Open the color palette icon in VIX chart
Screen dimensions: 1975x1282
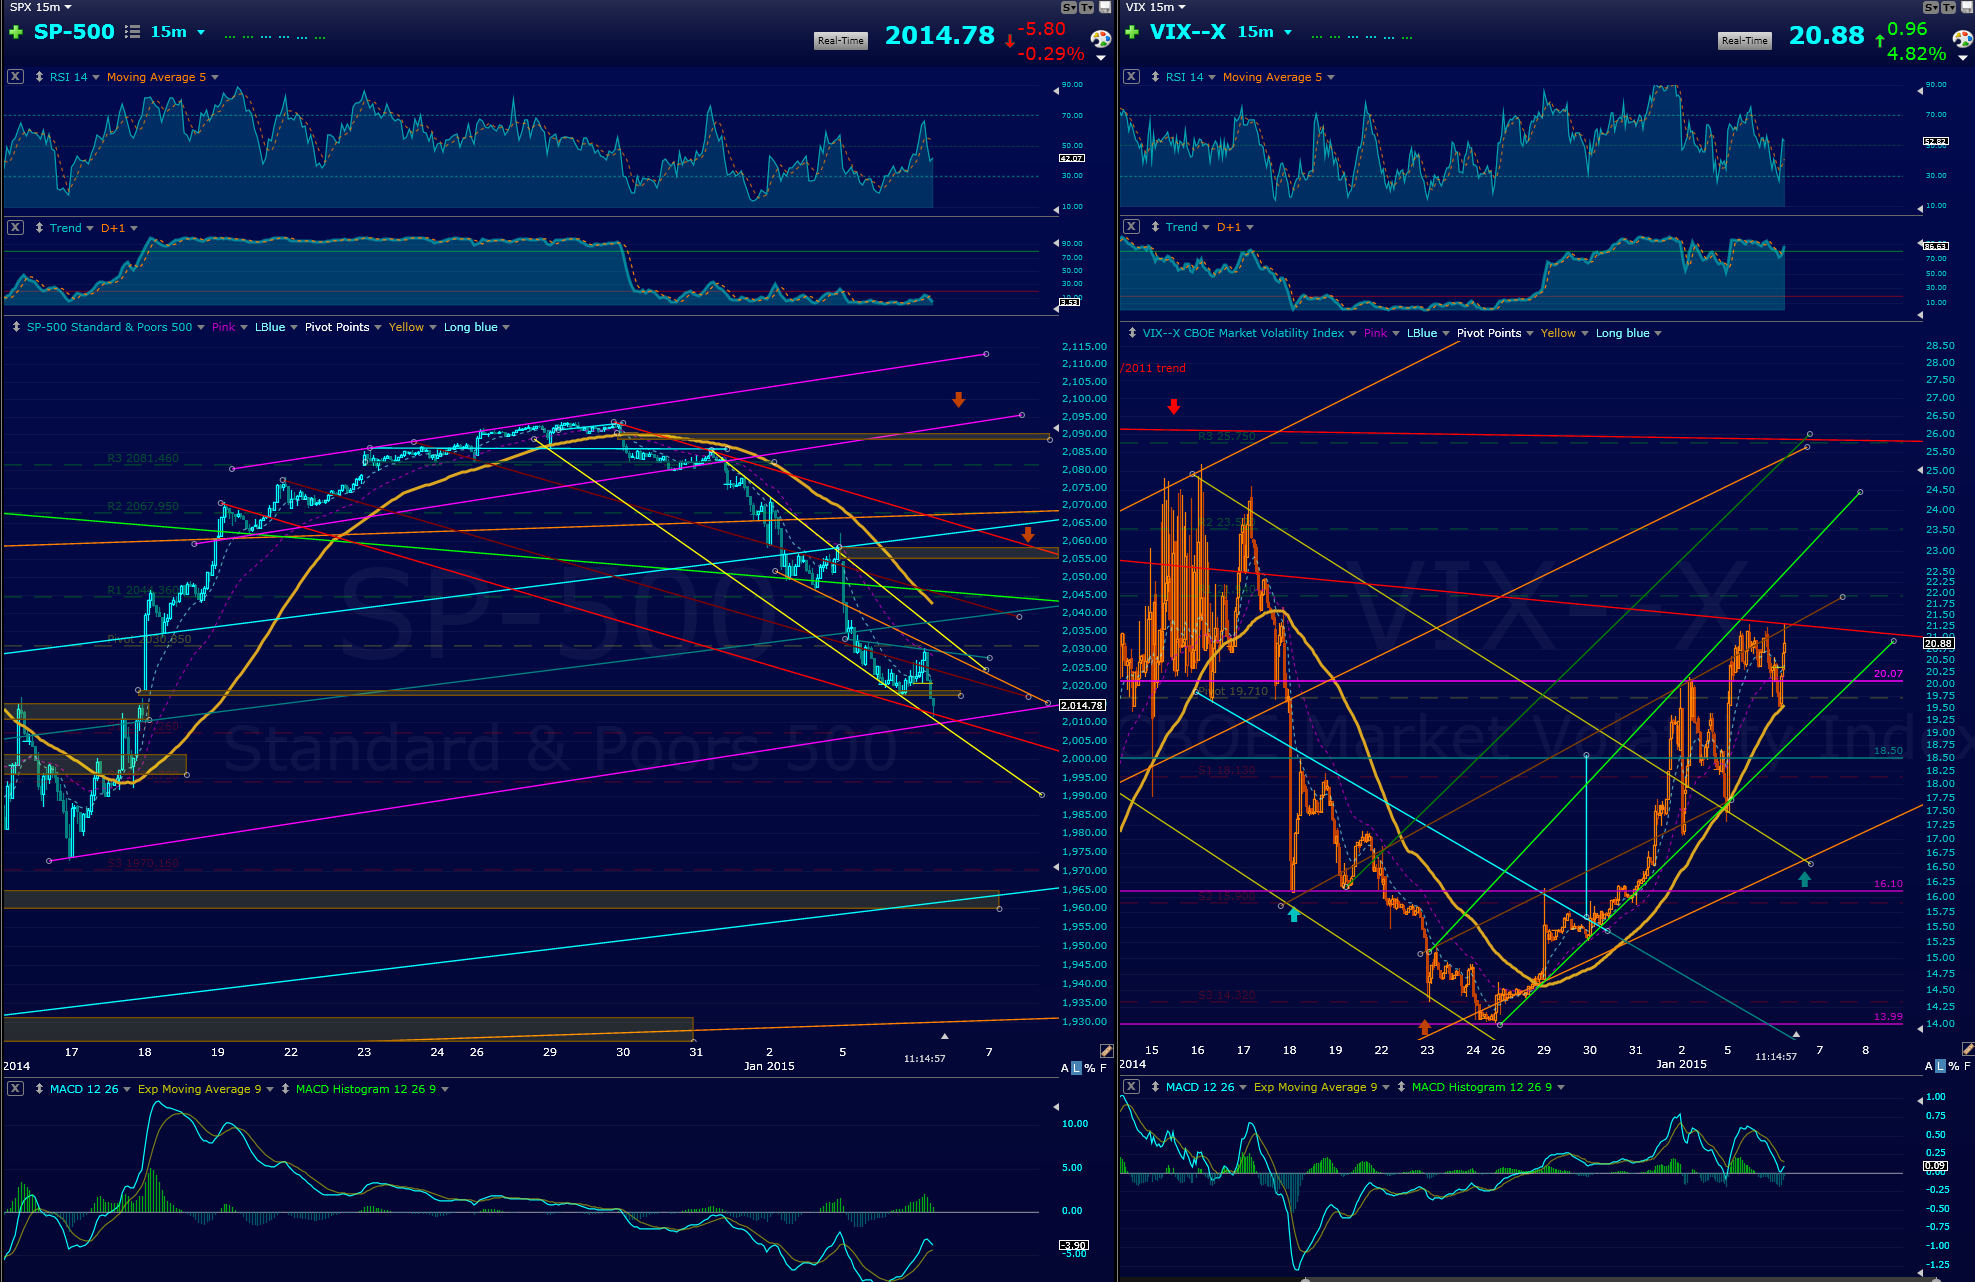[1963, 39]
